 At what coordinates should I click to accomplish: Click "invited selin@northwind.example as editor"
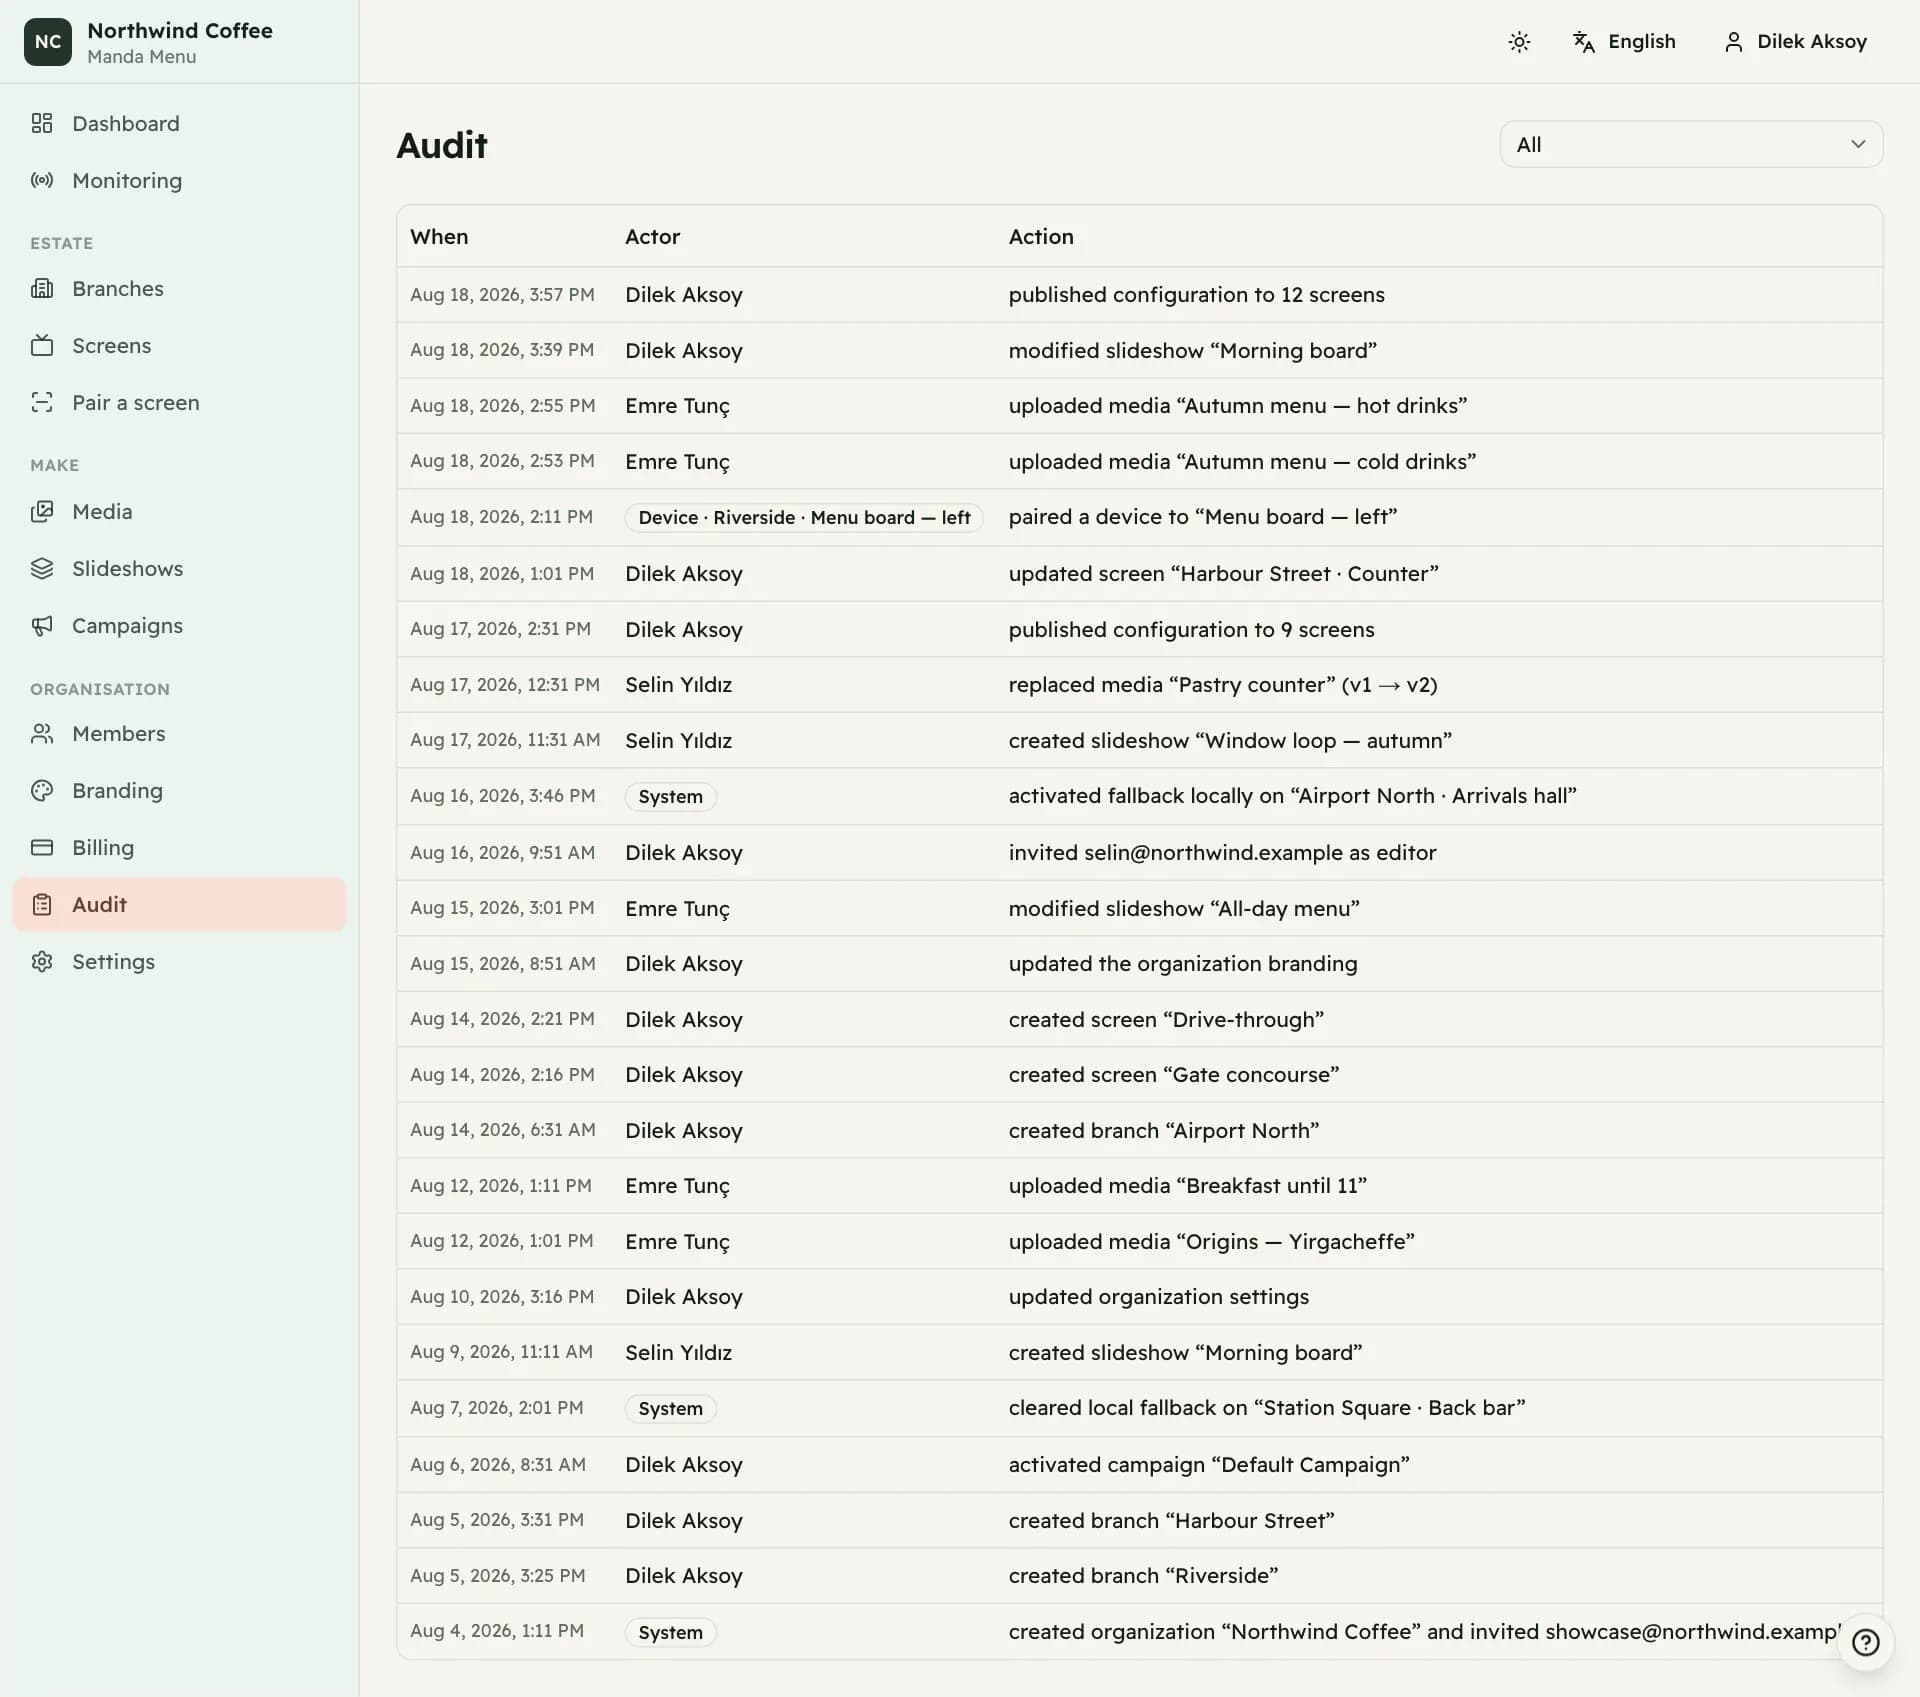tap(1222, 852)
